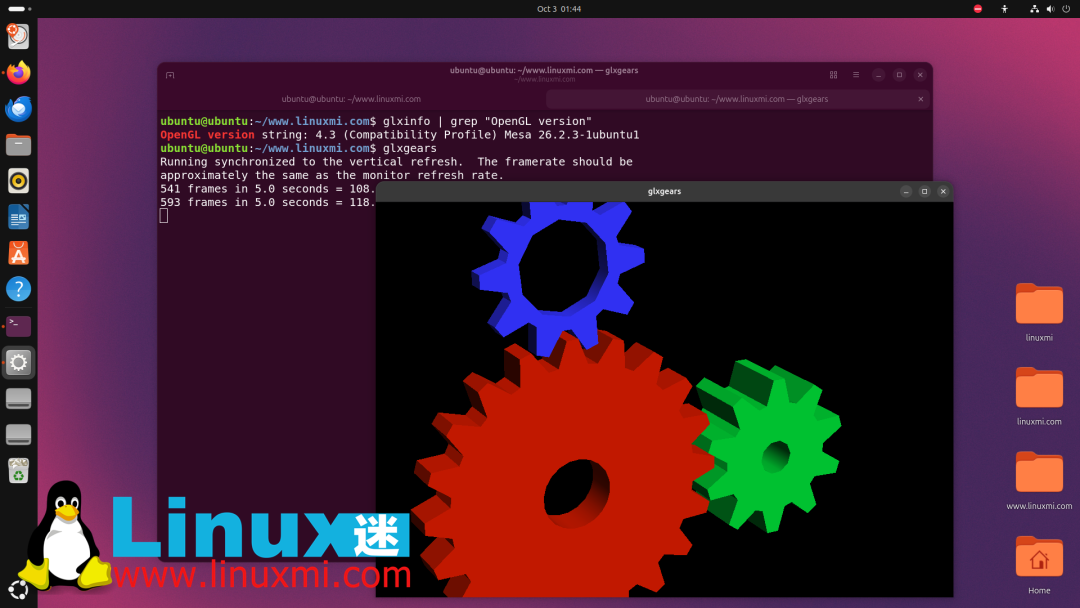1080x608 pixels.
Task: Click the 'Mesa 26.2.3-1ubuntu1' text
Action: pyautogui.click(x=572, y=135)
